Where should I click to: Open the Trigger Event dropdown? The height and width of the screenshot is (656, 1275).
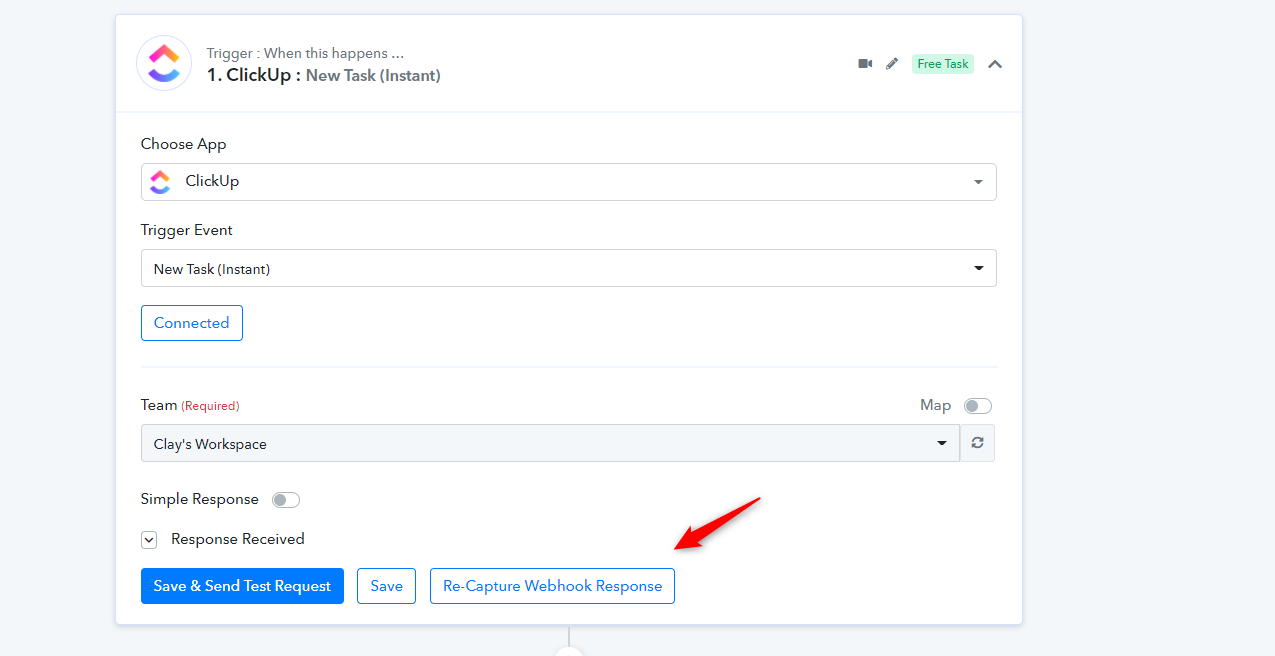(x=568, y=268)
